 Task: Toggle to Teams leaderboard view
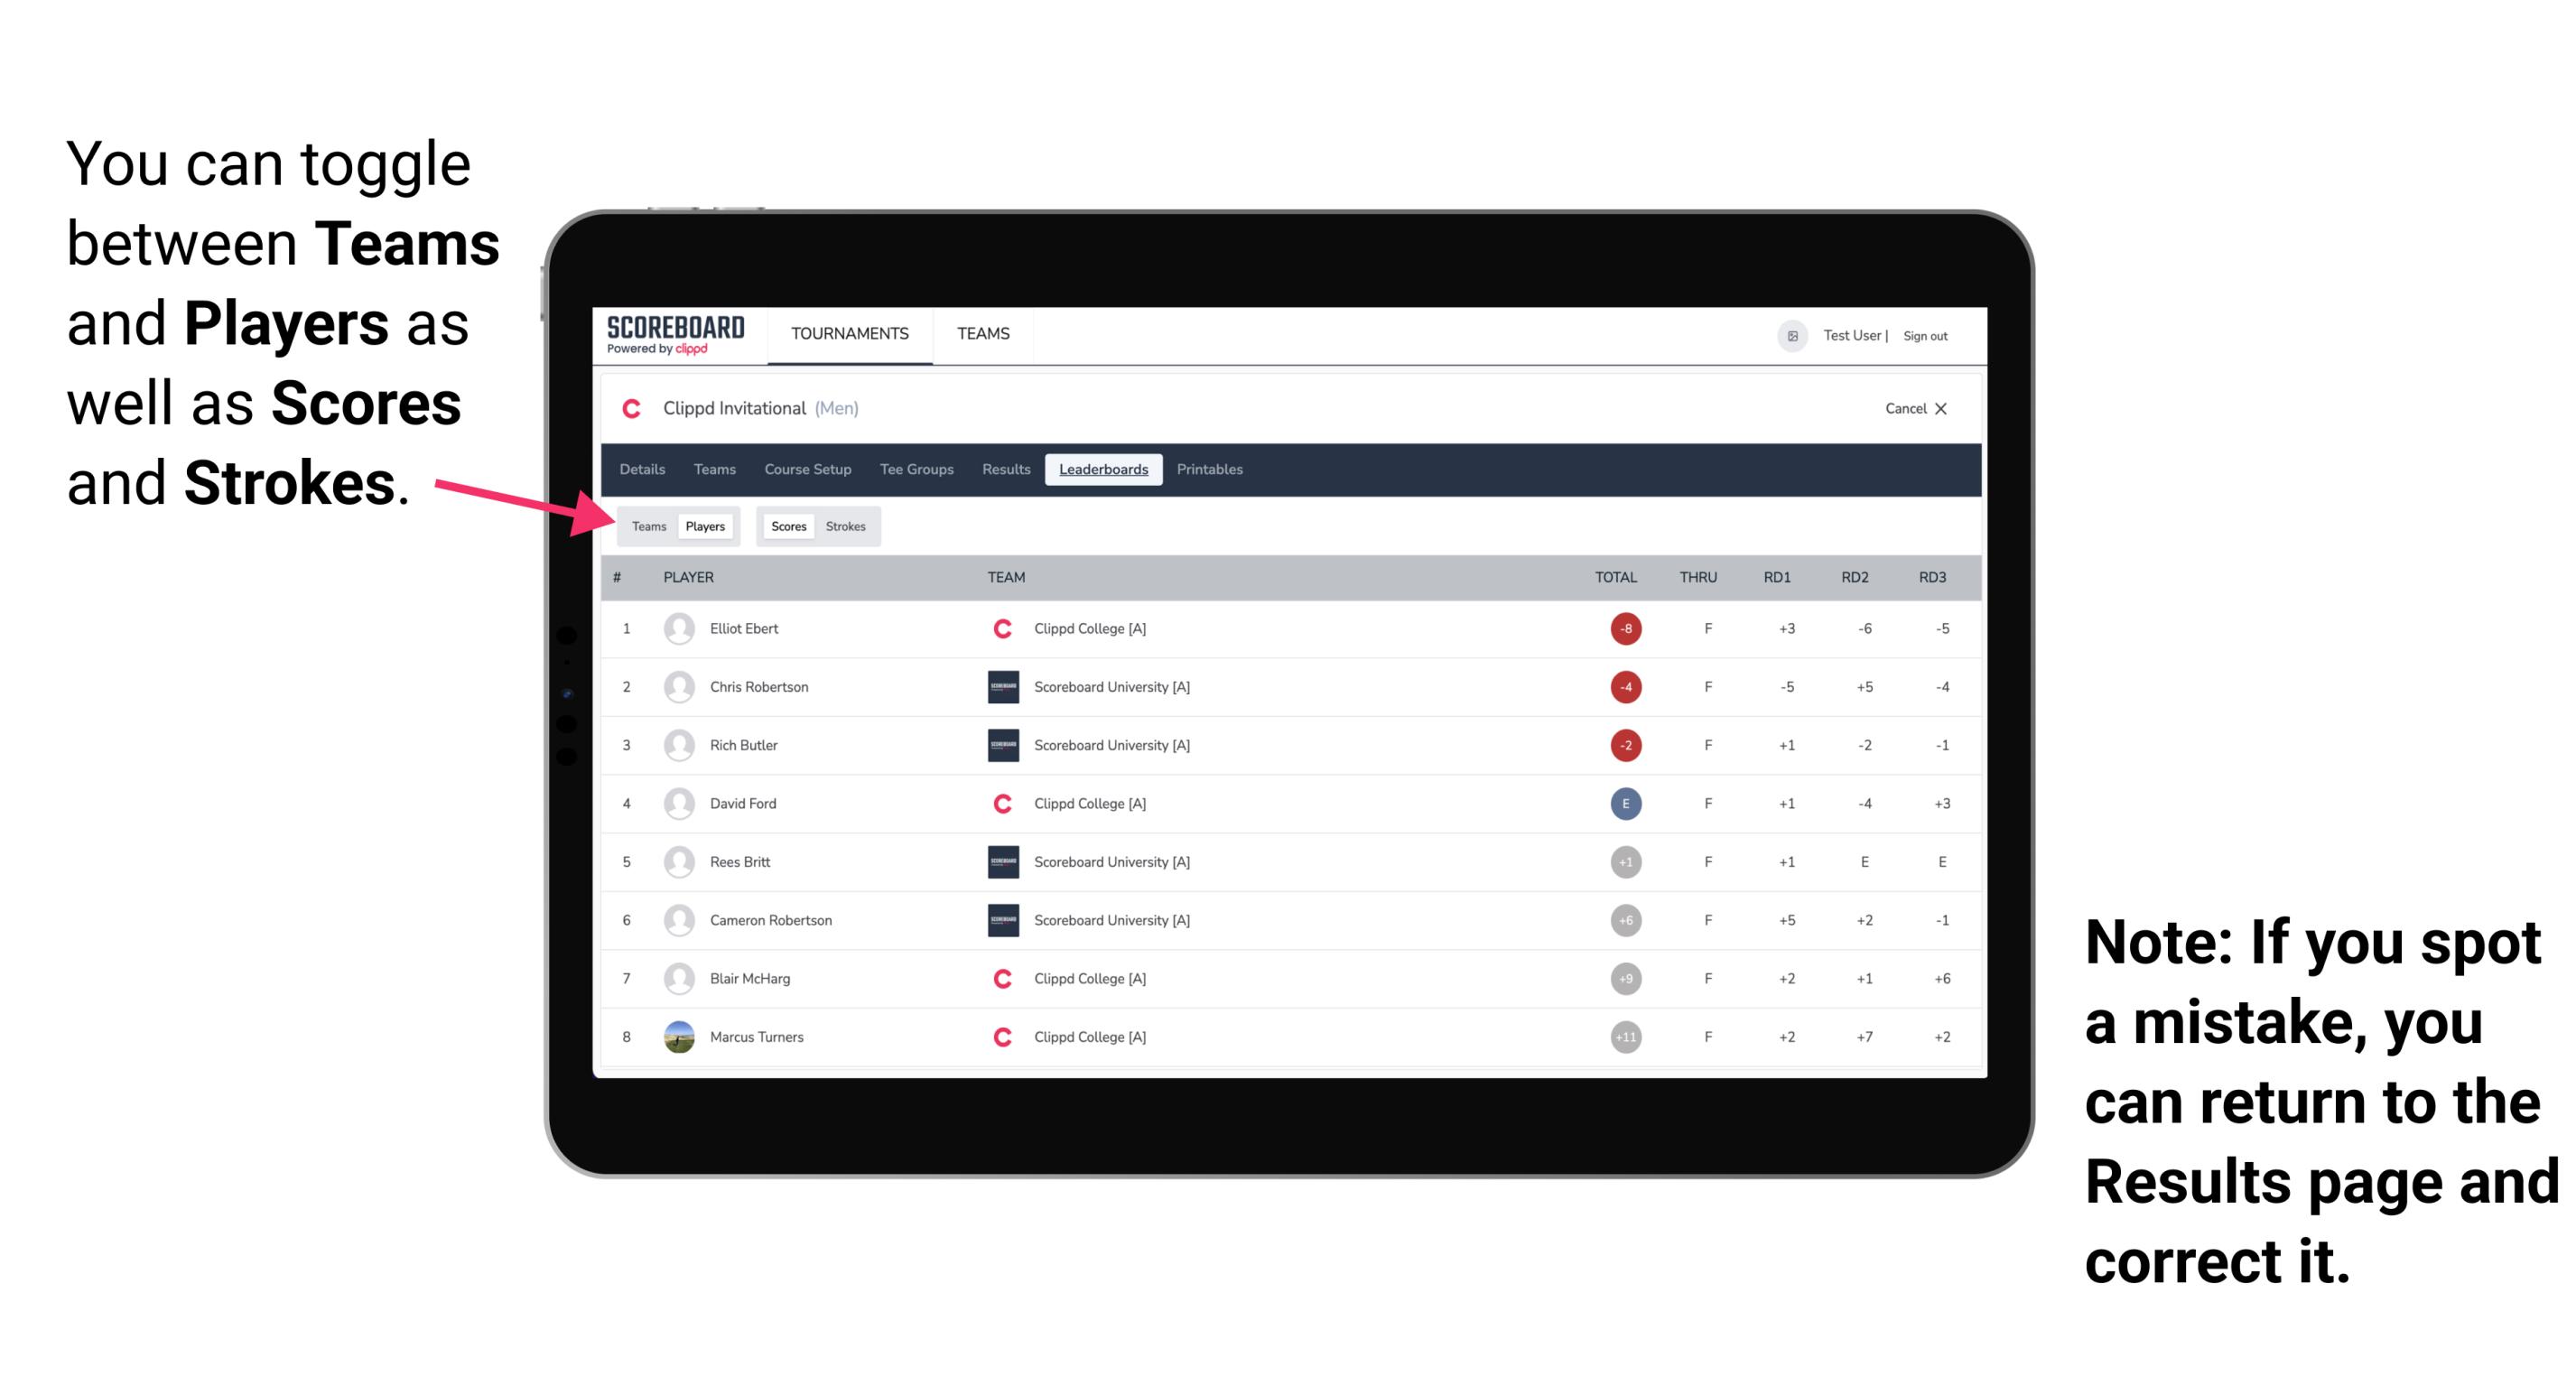point(646,526)
